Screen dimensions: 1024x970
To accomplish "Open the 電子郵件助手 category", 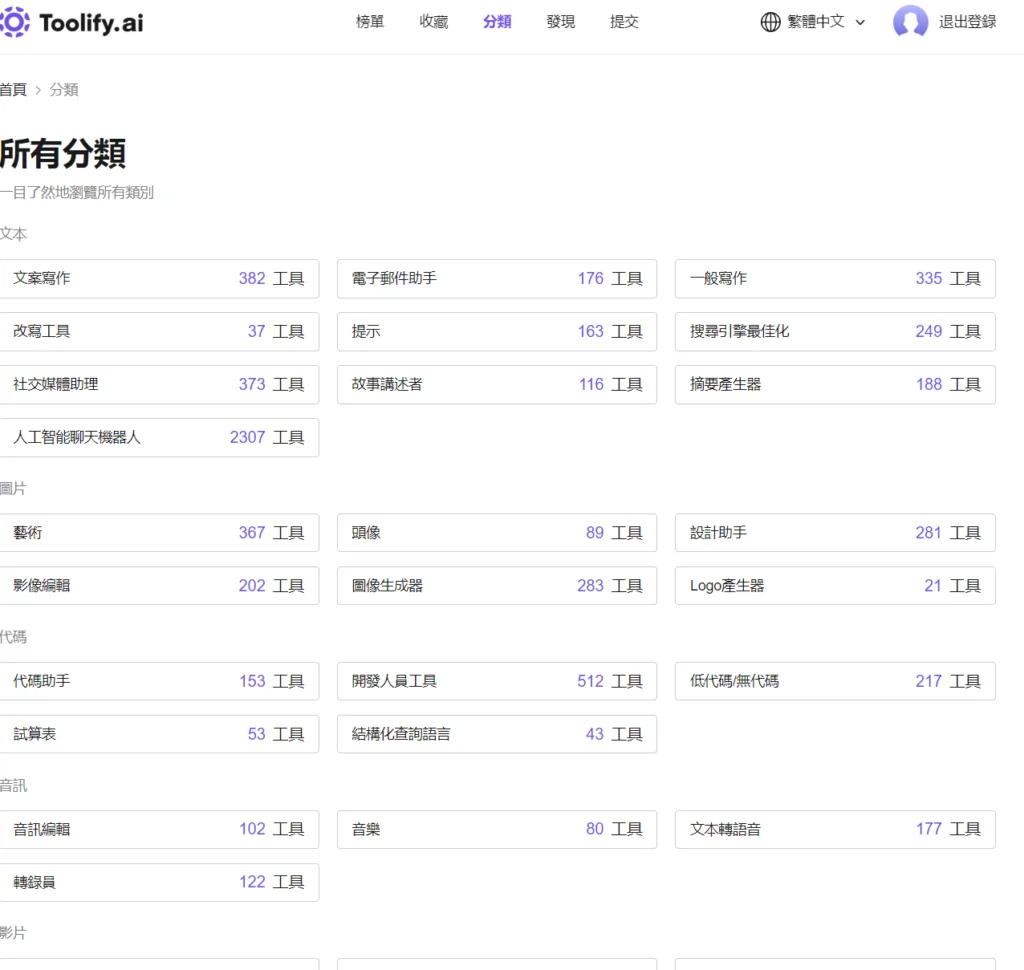I will pyautogui.click(x=497, y=279).
